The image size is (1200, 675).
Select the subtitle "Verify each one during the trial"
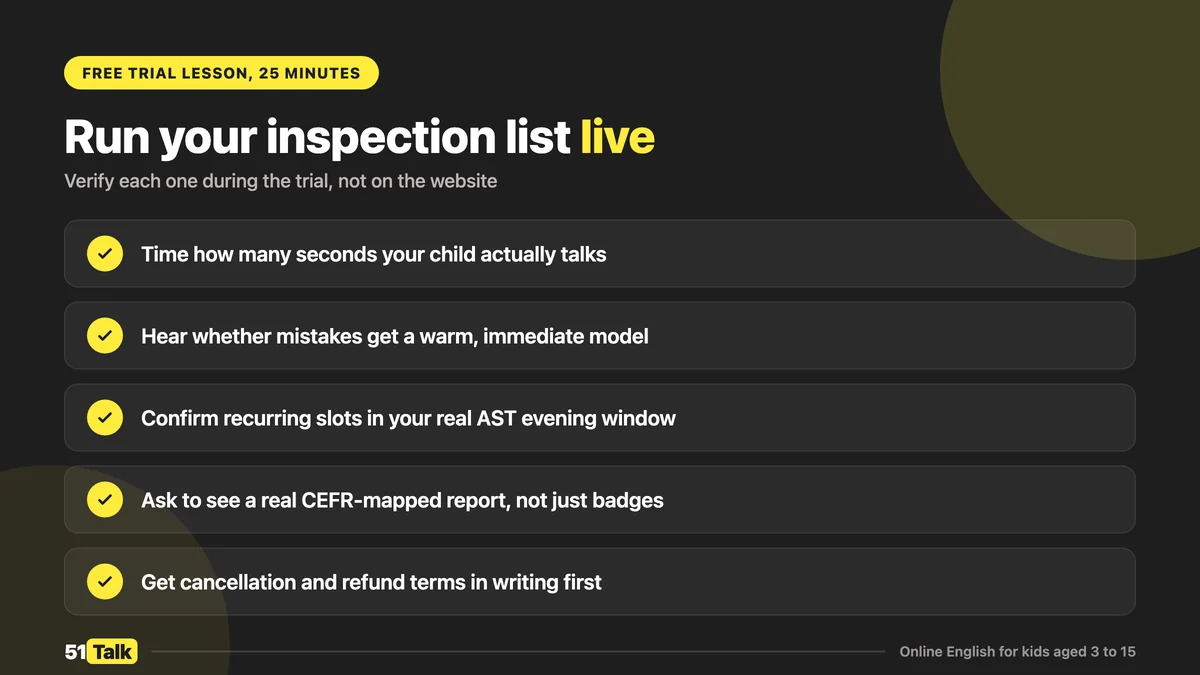[281, 182]
